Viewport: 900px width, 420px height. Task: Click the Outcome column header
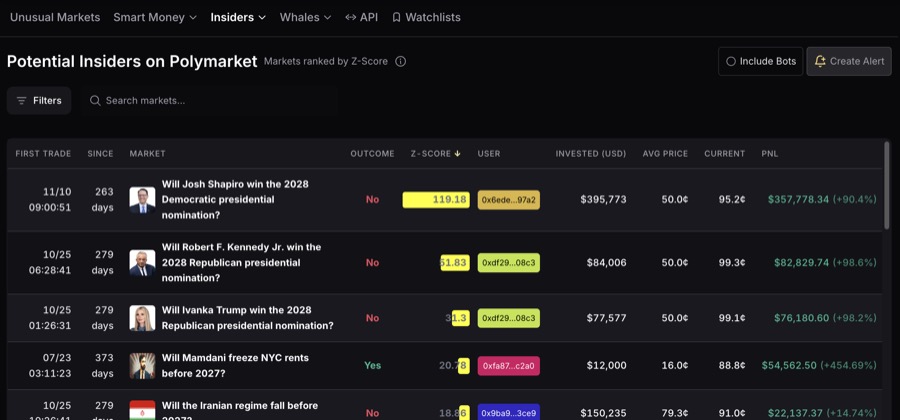[373, 154]
